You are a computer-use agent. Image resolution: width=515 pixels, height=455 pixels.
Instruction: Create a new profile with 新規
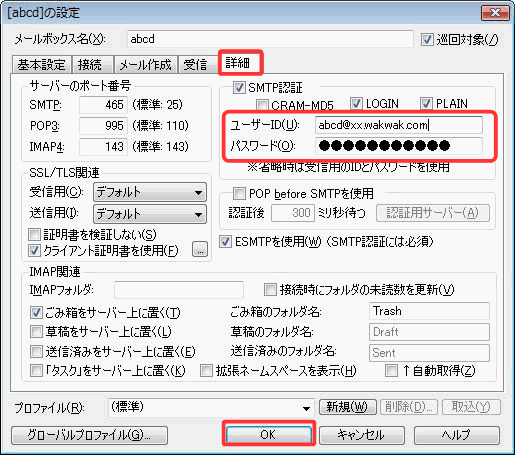click(x=348, y=407)
